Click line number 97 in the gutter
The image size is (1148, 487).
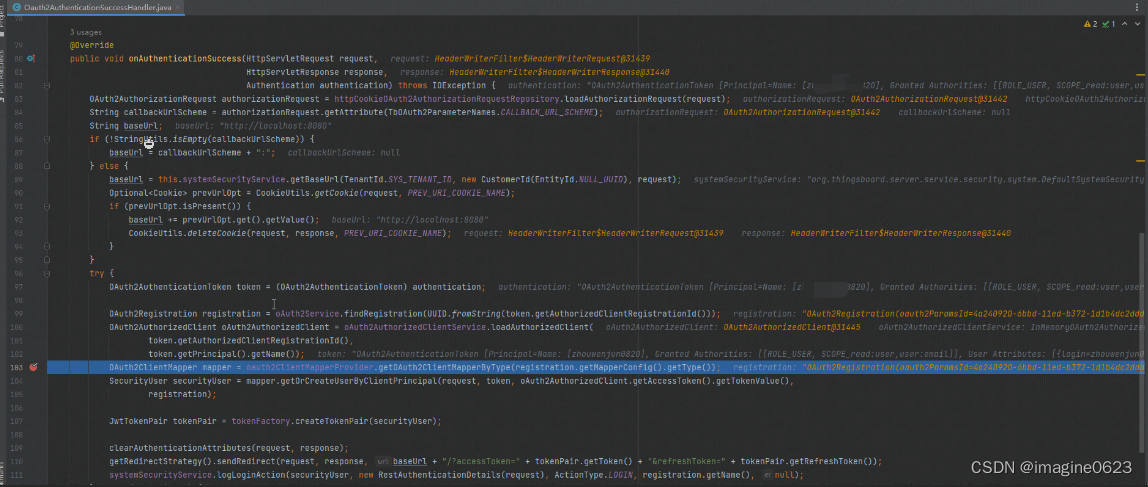coord(18,286)
